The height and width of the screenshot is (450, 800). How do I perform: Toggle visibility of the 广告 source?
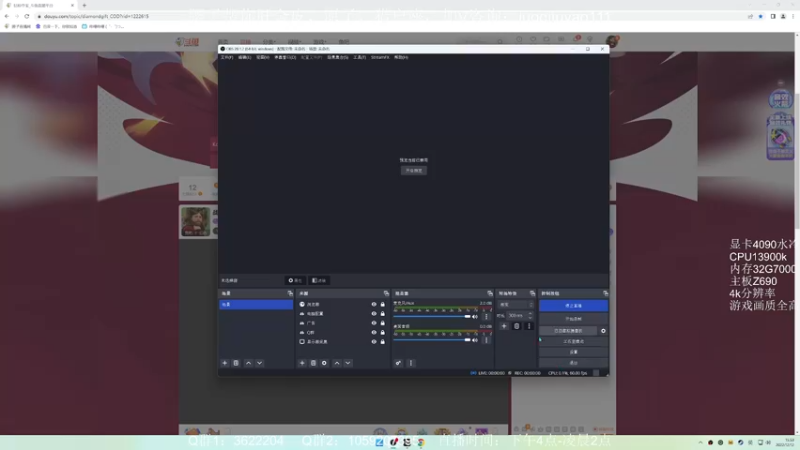point(374,323)
